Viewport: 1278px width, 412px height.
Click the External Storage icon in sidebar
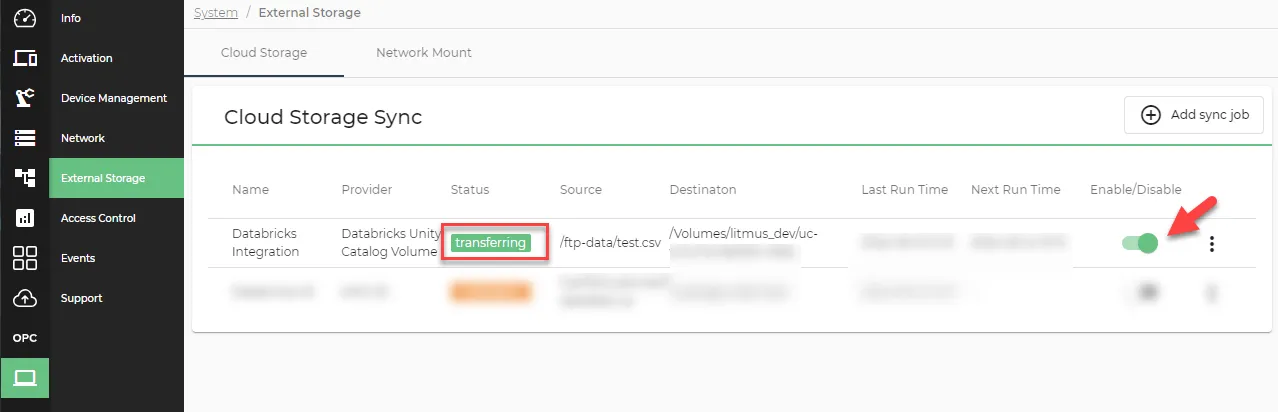point(25,178)
